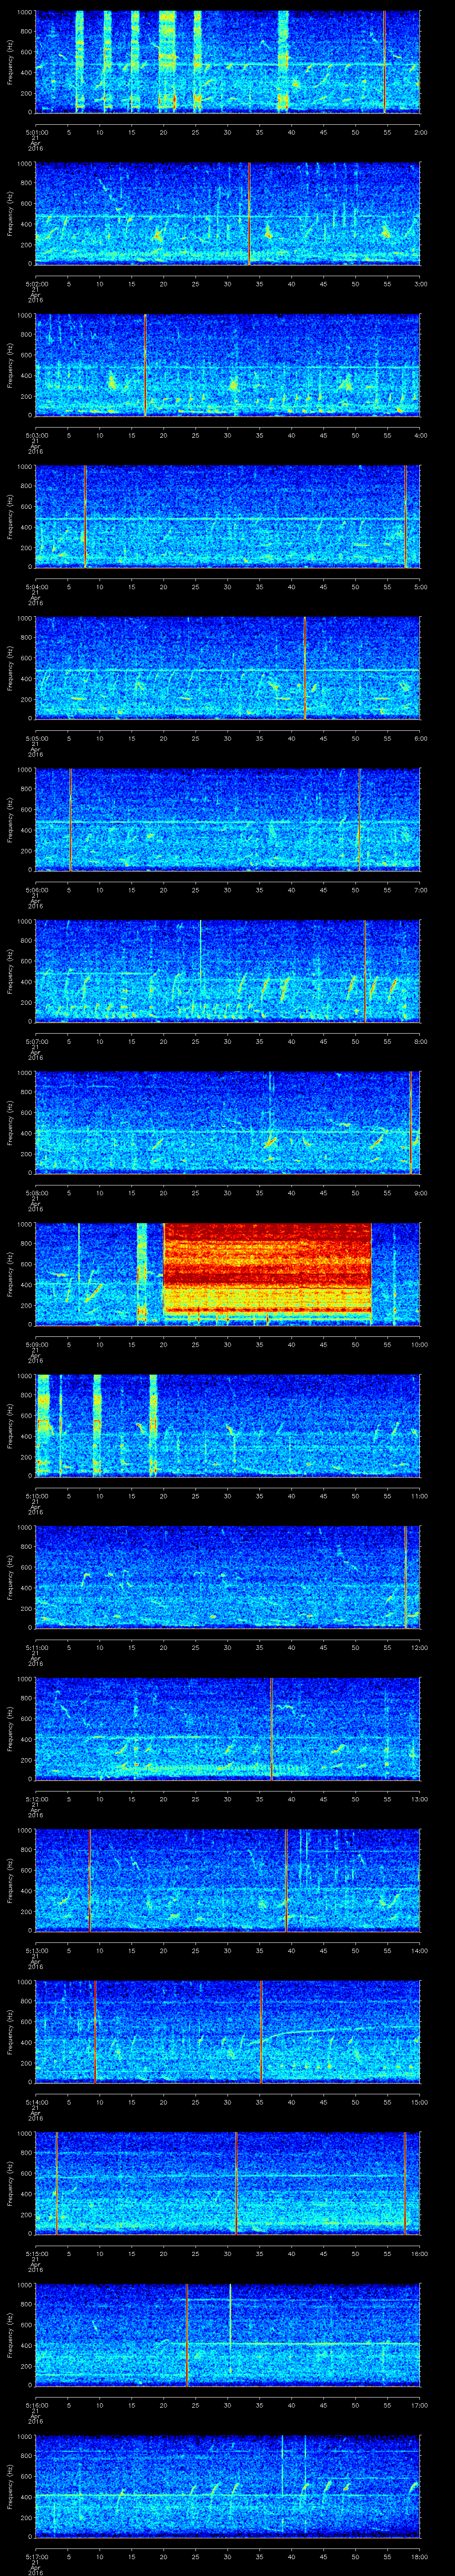Click the 2:00 end time label
Viewport: 455px width, 2576px height.
[x=420, y=131]
